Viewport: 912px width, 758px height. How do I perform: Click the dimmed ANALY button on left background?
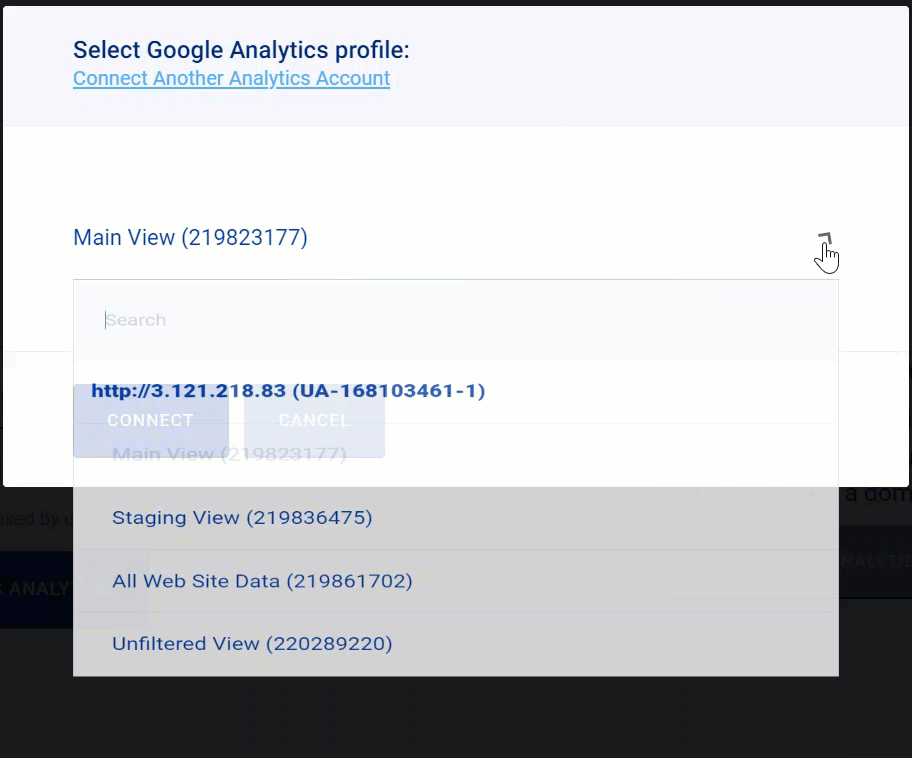pyautogui.click(x=36, y=589)
